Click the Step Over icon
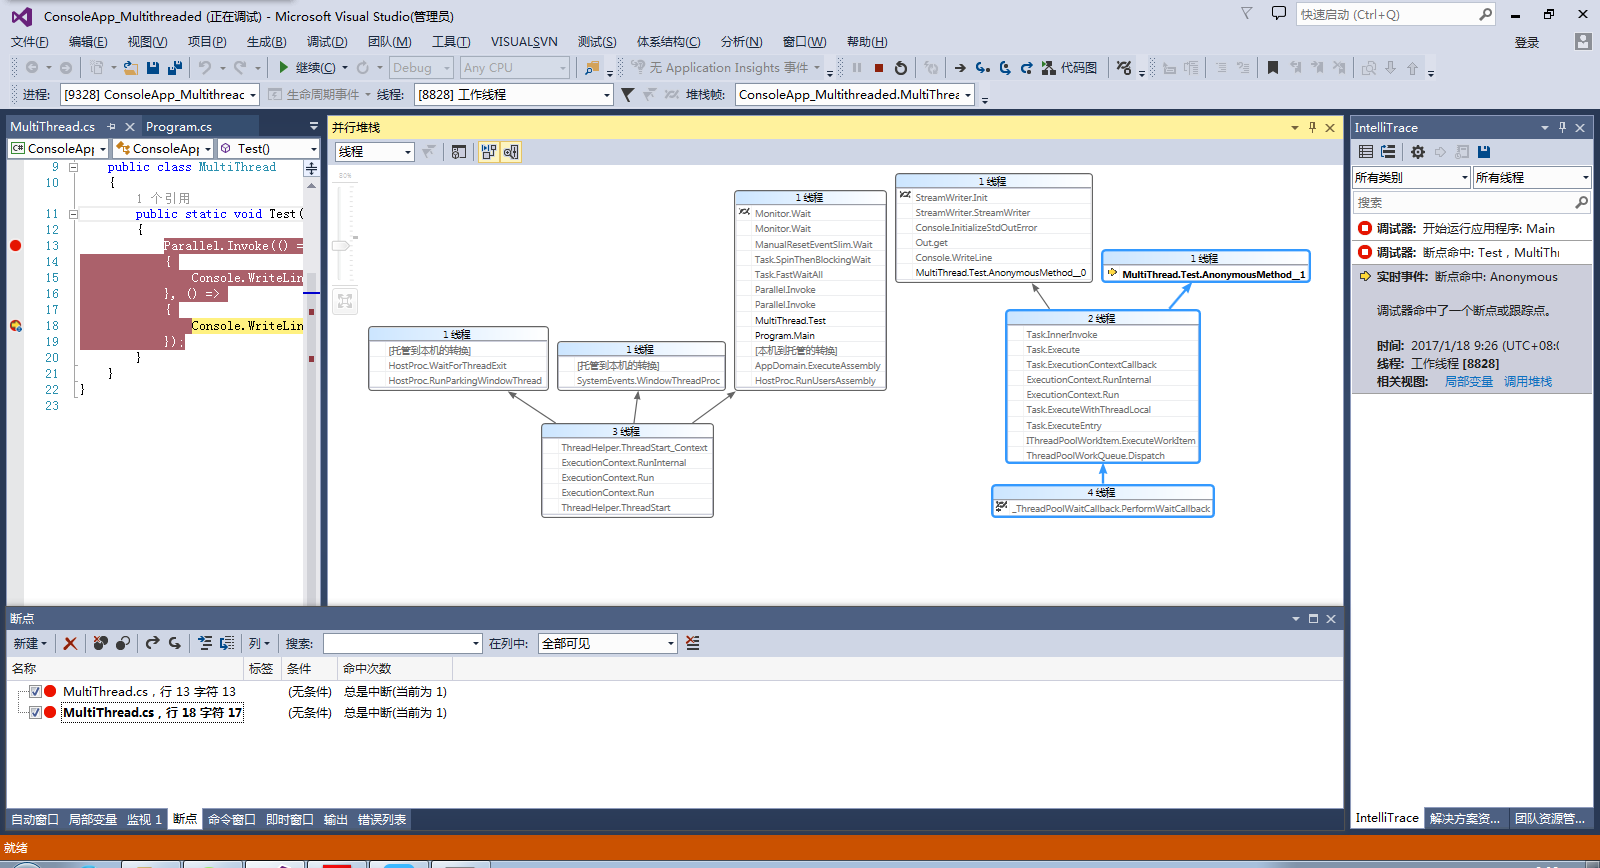The image size is (1600, 868). [1005, 68]
